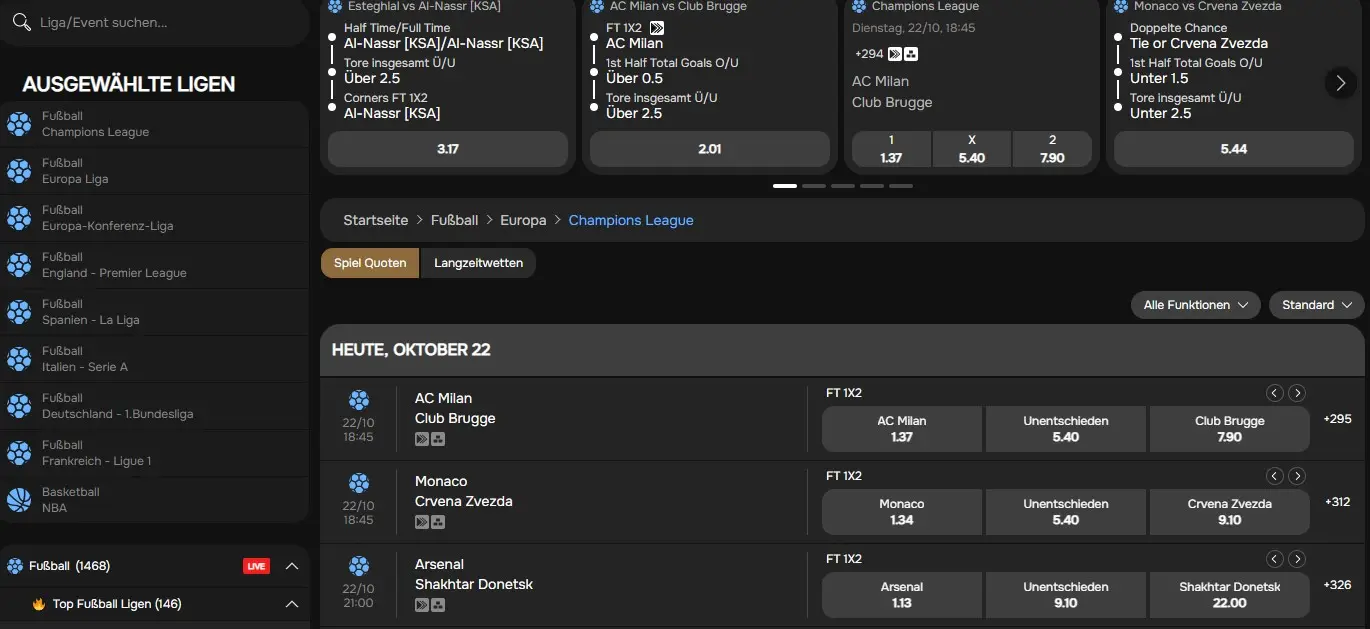Viewport: 1370px width, 629px height.
Task: Bet on Unentschieden 9.10 for Arsenal match
Action: click(x=1066, y=595)
